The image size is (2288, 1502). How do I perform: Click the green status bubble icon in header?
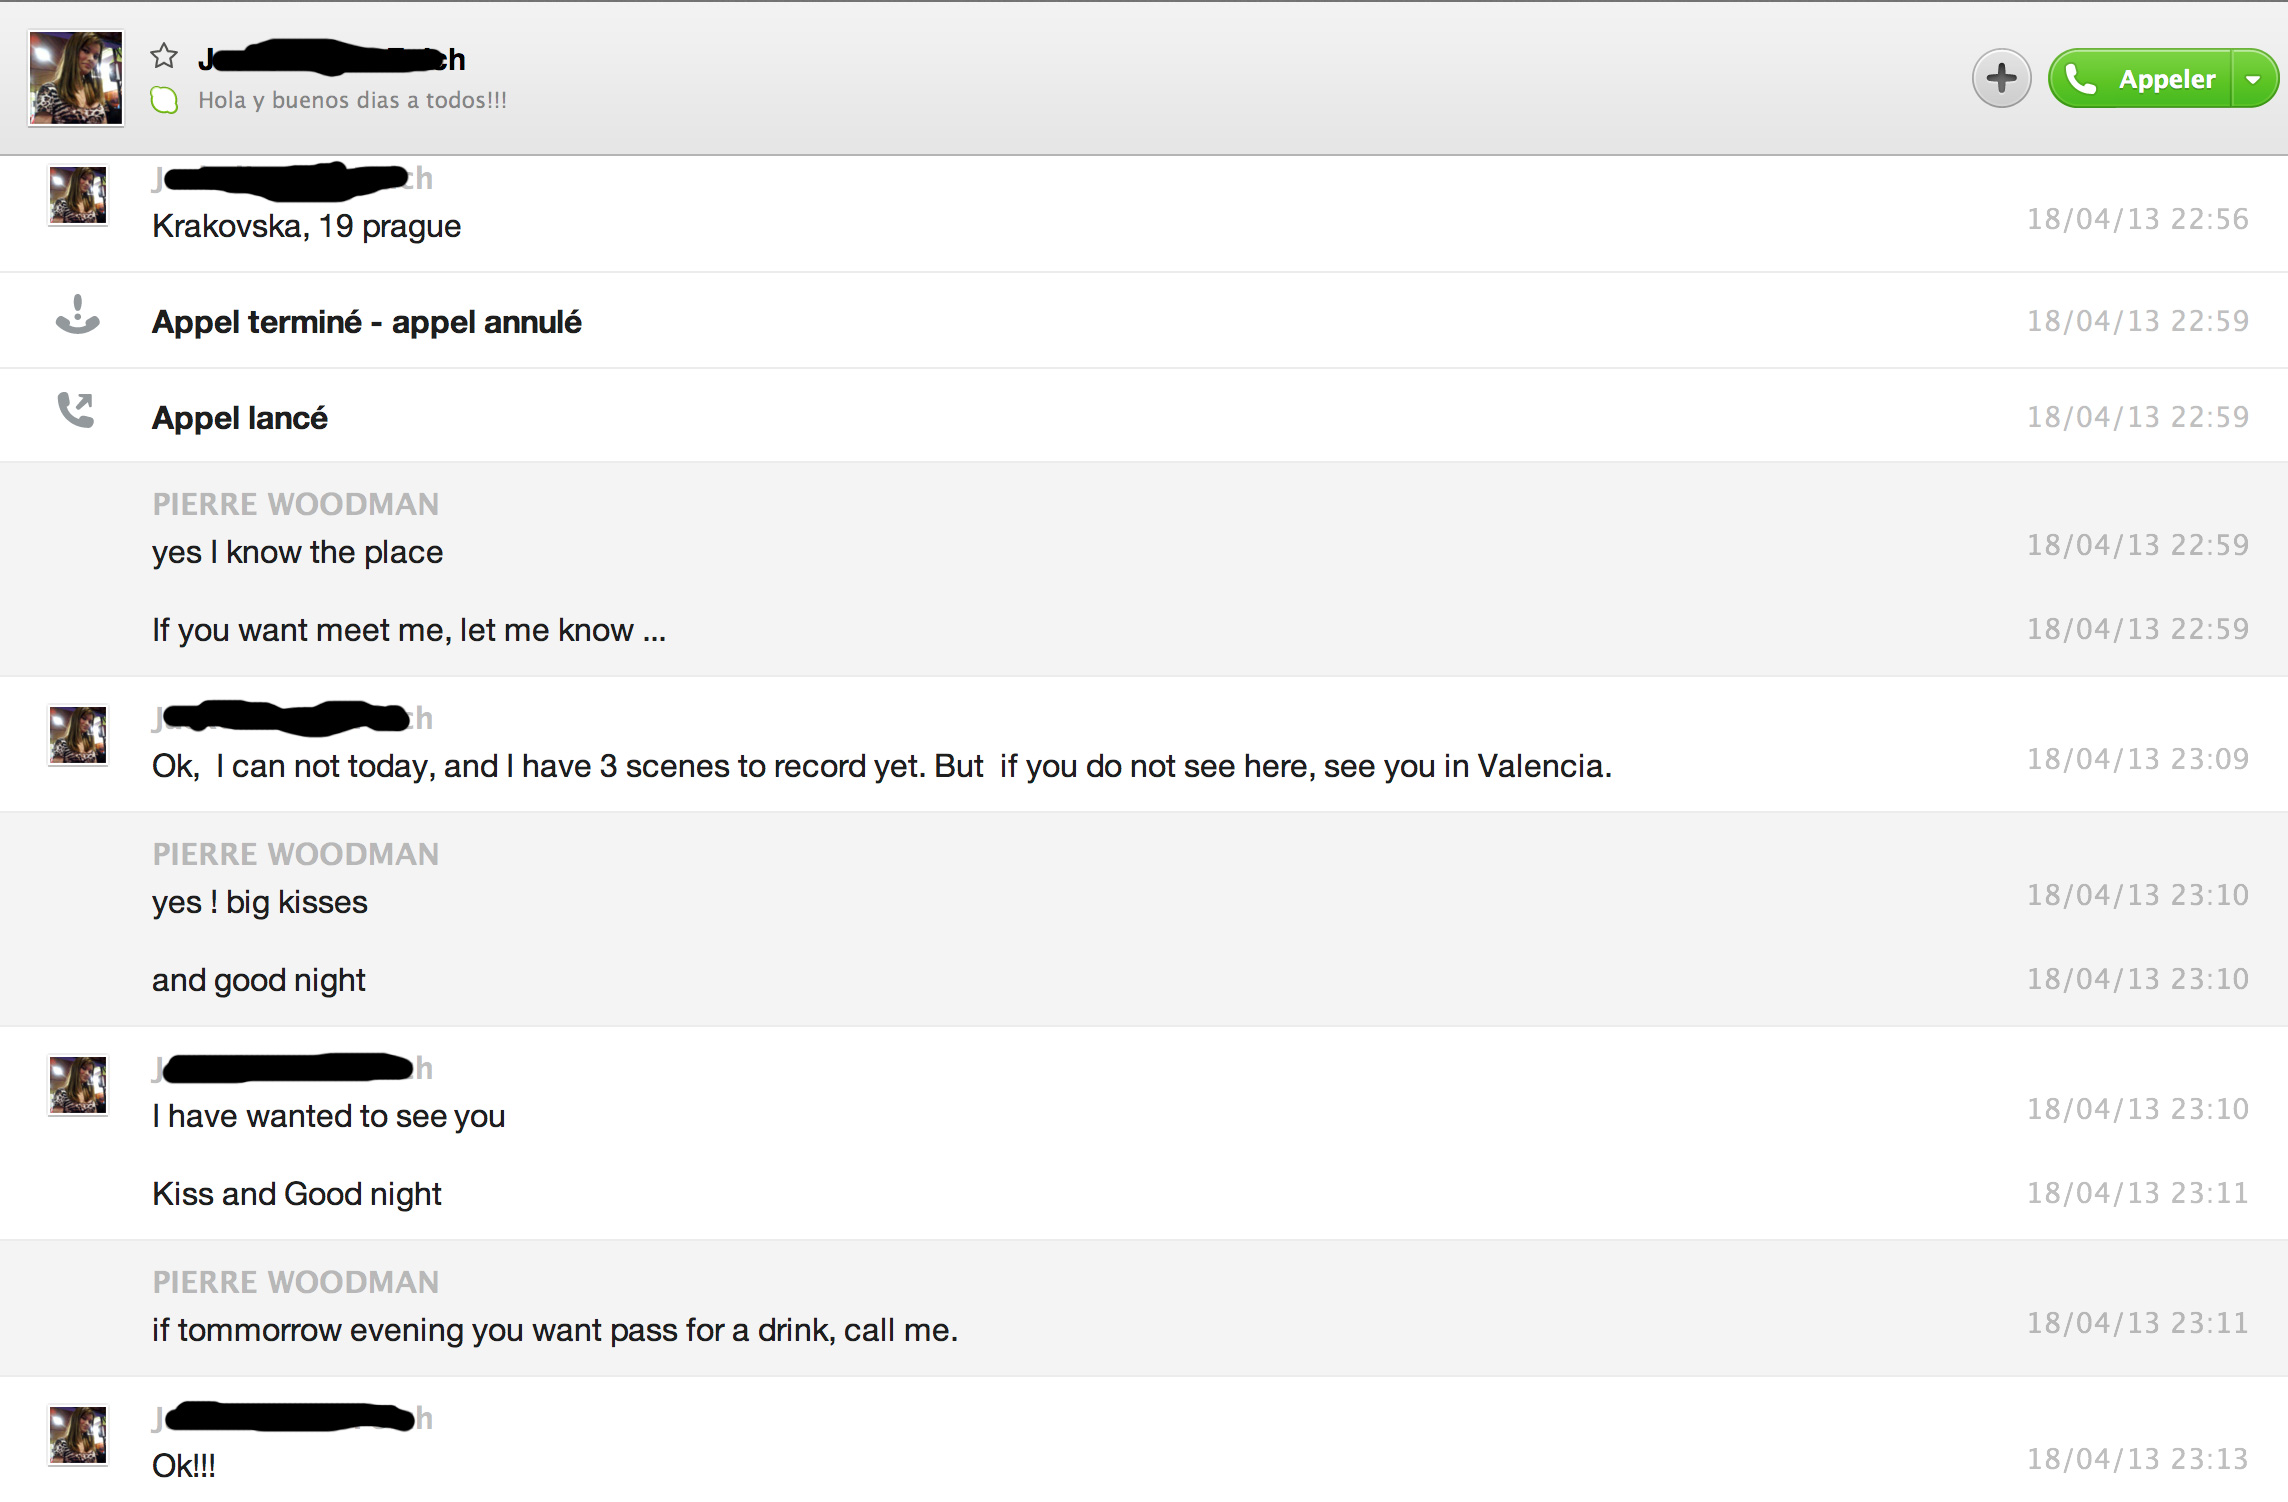[164, 100]
